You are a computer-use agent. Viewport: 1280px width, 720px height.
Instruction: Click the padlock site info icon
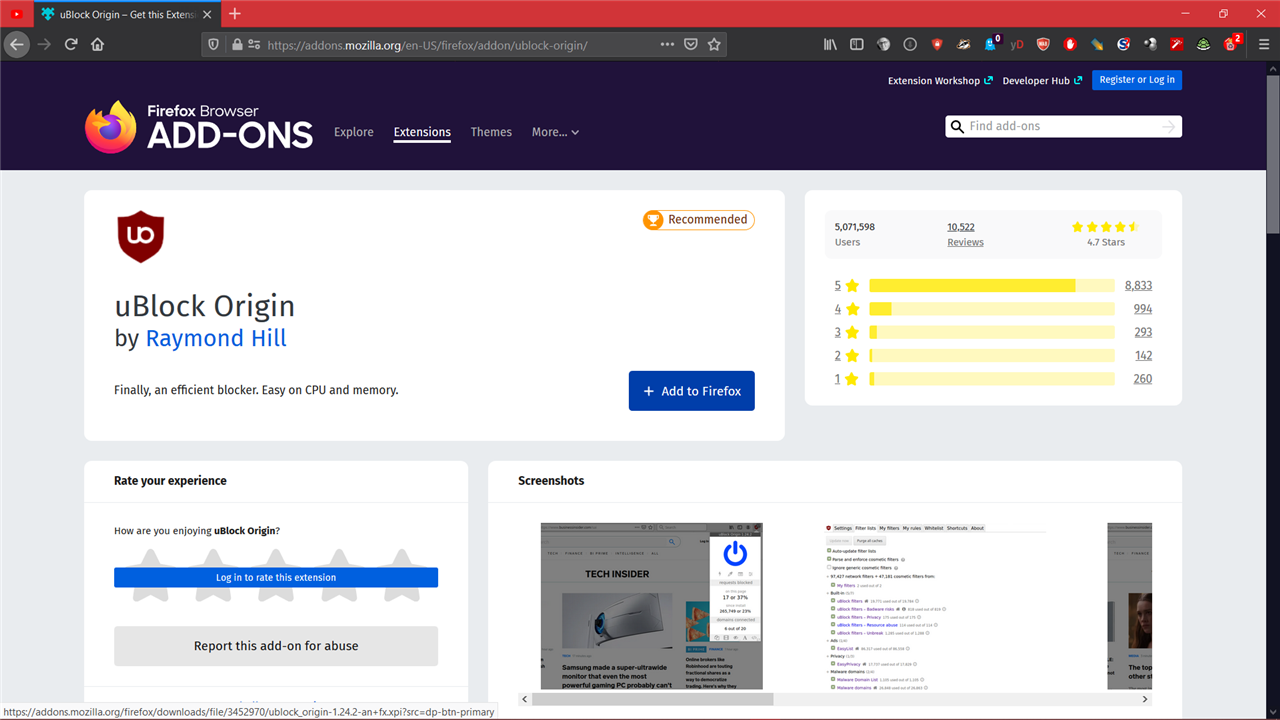237,44
